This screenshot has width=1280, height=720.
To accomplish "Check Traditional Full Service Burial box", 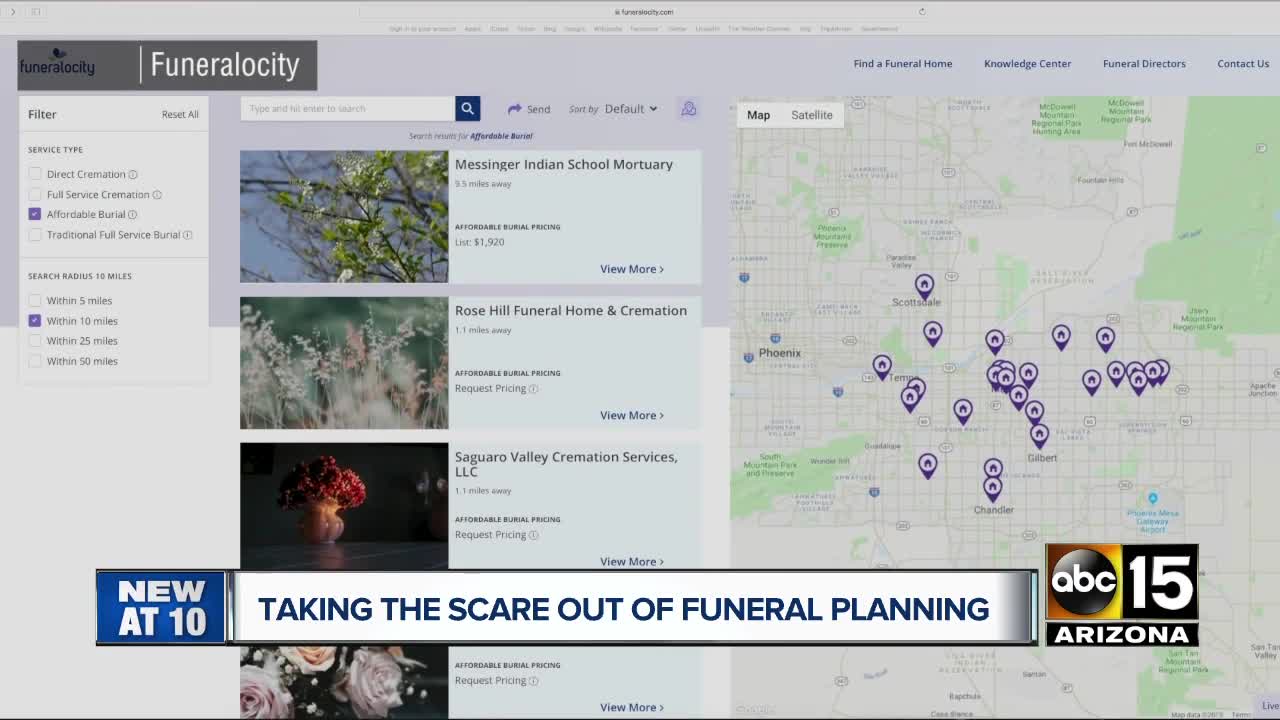I will [35, 235].
